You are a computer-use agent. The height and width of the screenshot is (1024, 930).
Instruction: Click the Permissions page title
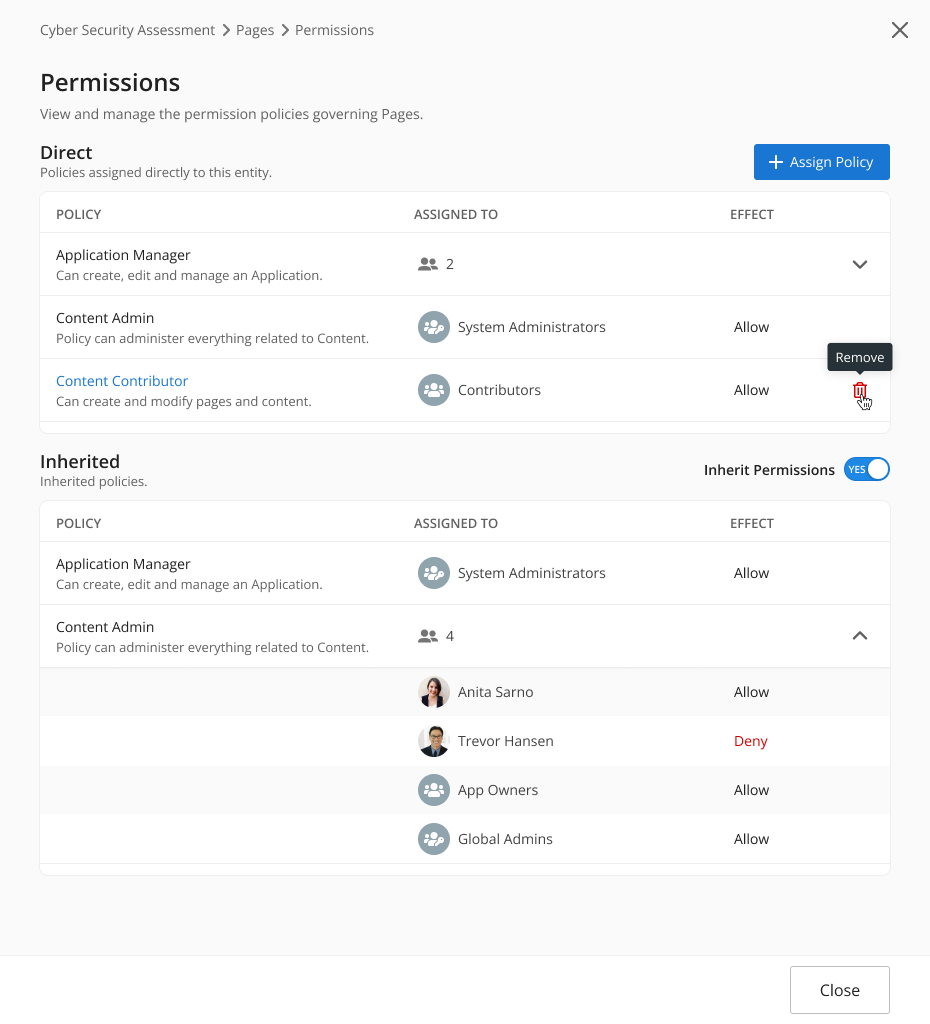(110, 83)
